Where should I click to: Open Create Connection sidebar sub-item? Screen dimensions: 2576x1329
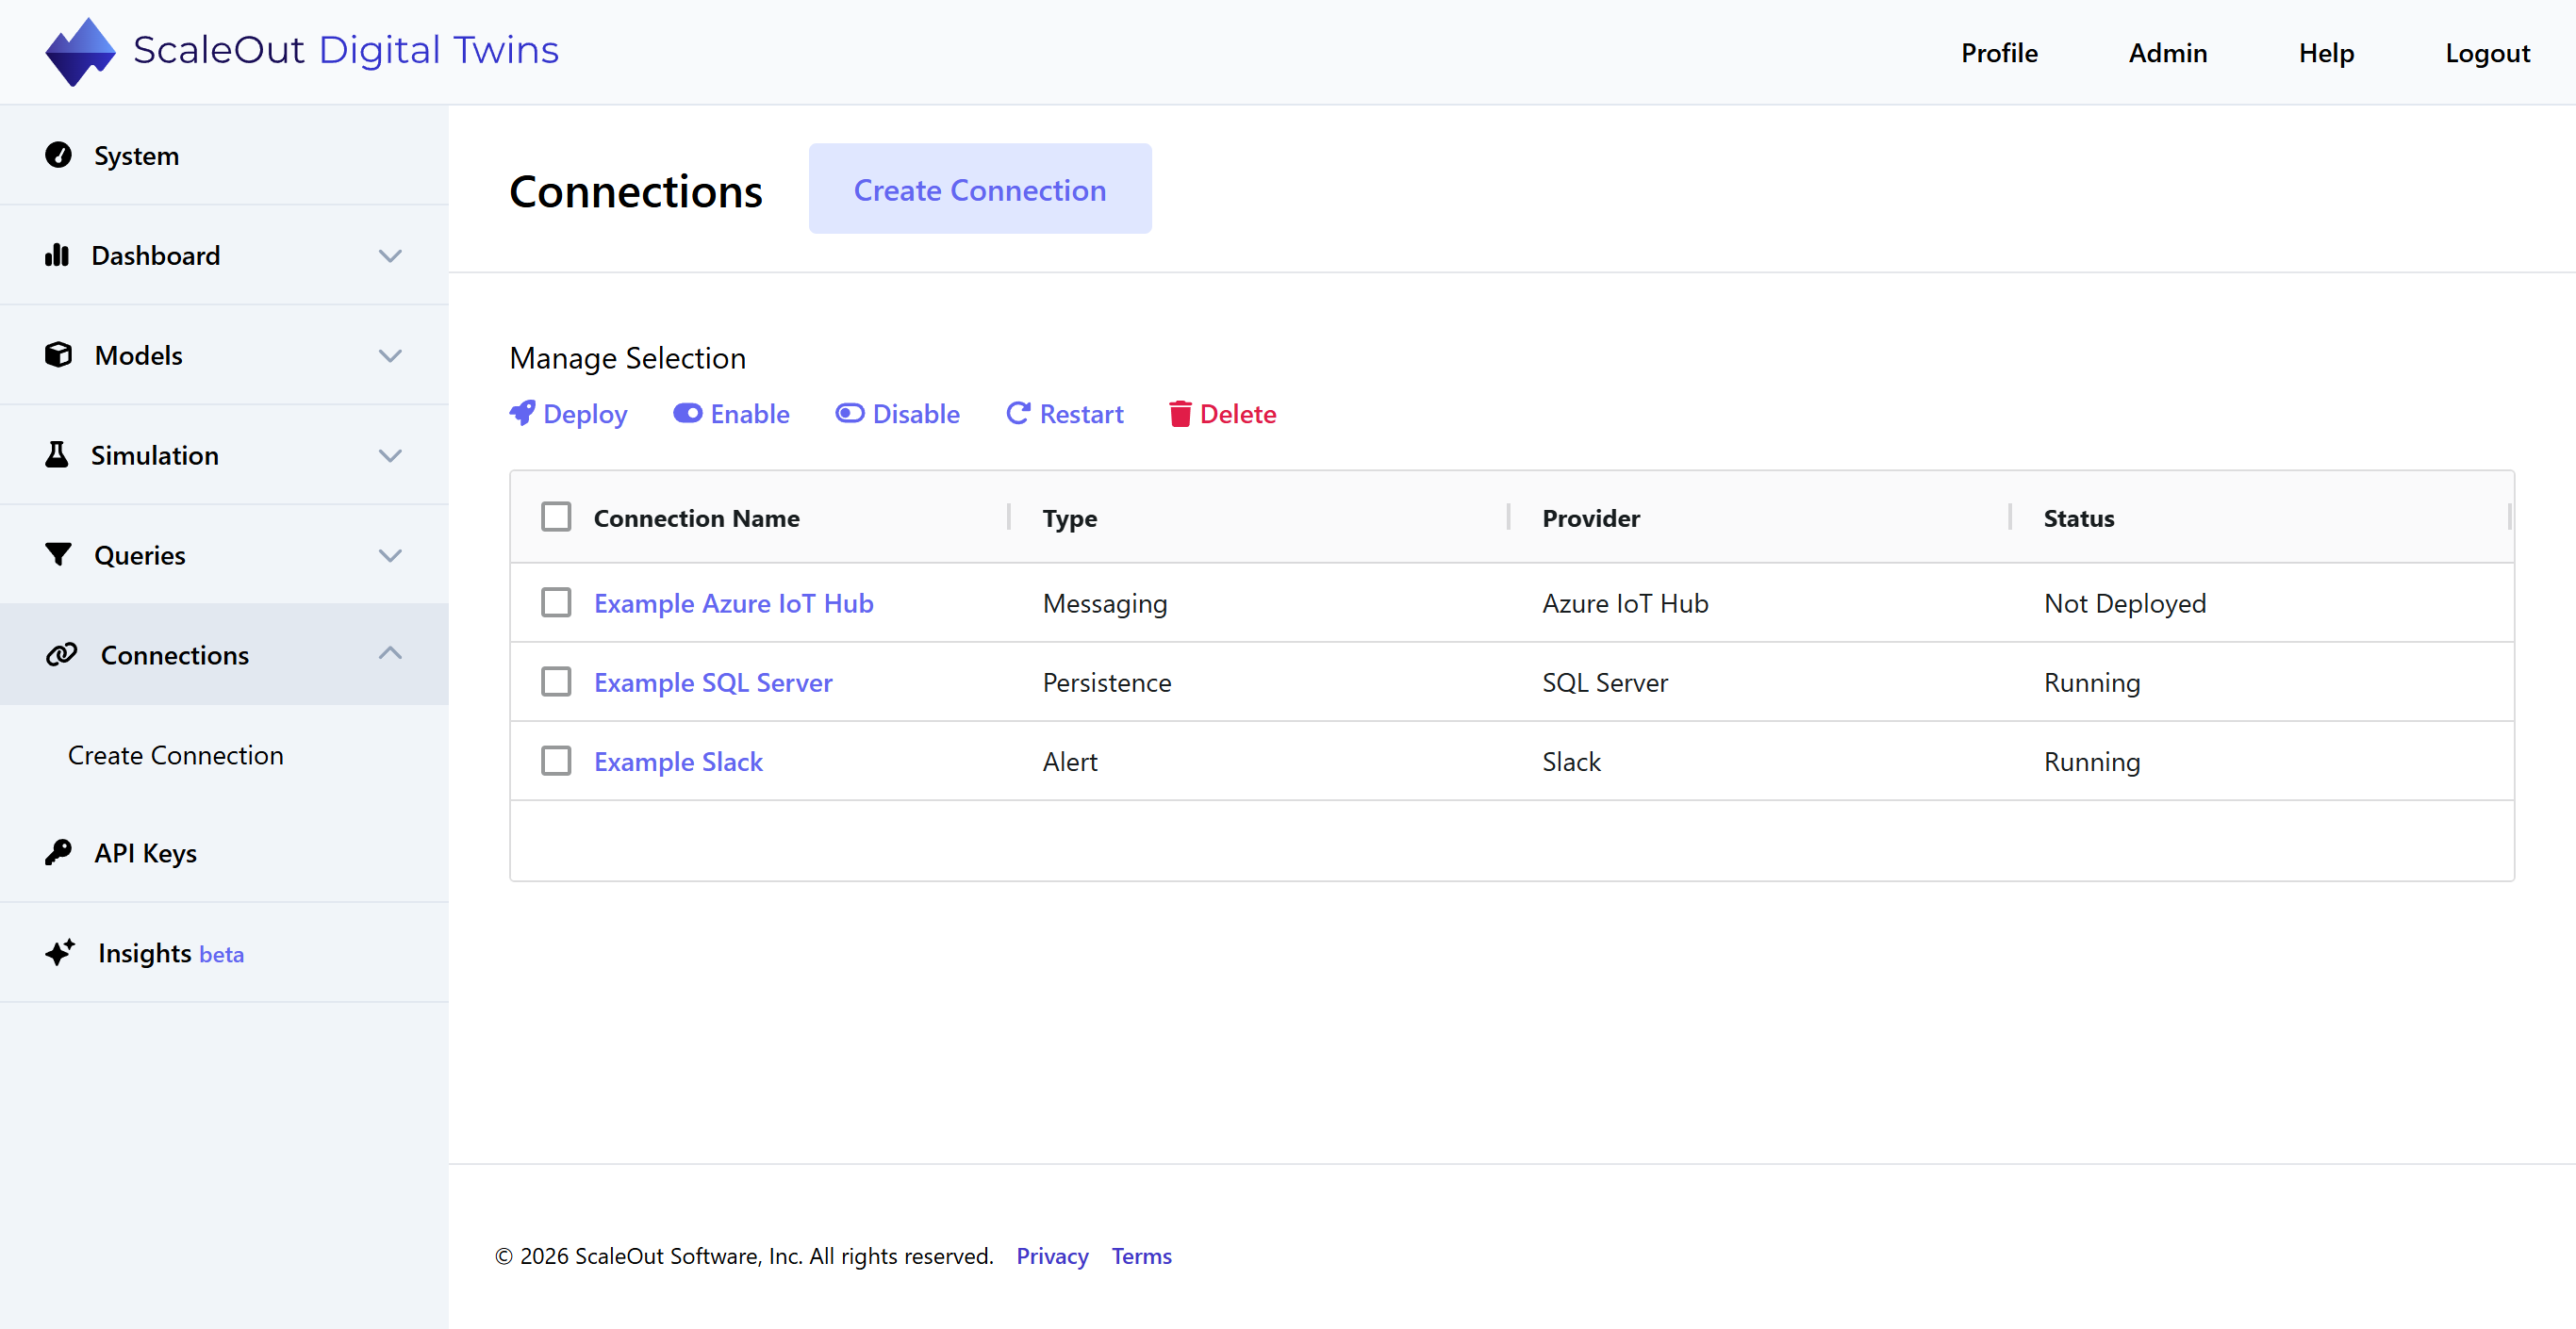click(x=176, y=755)
